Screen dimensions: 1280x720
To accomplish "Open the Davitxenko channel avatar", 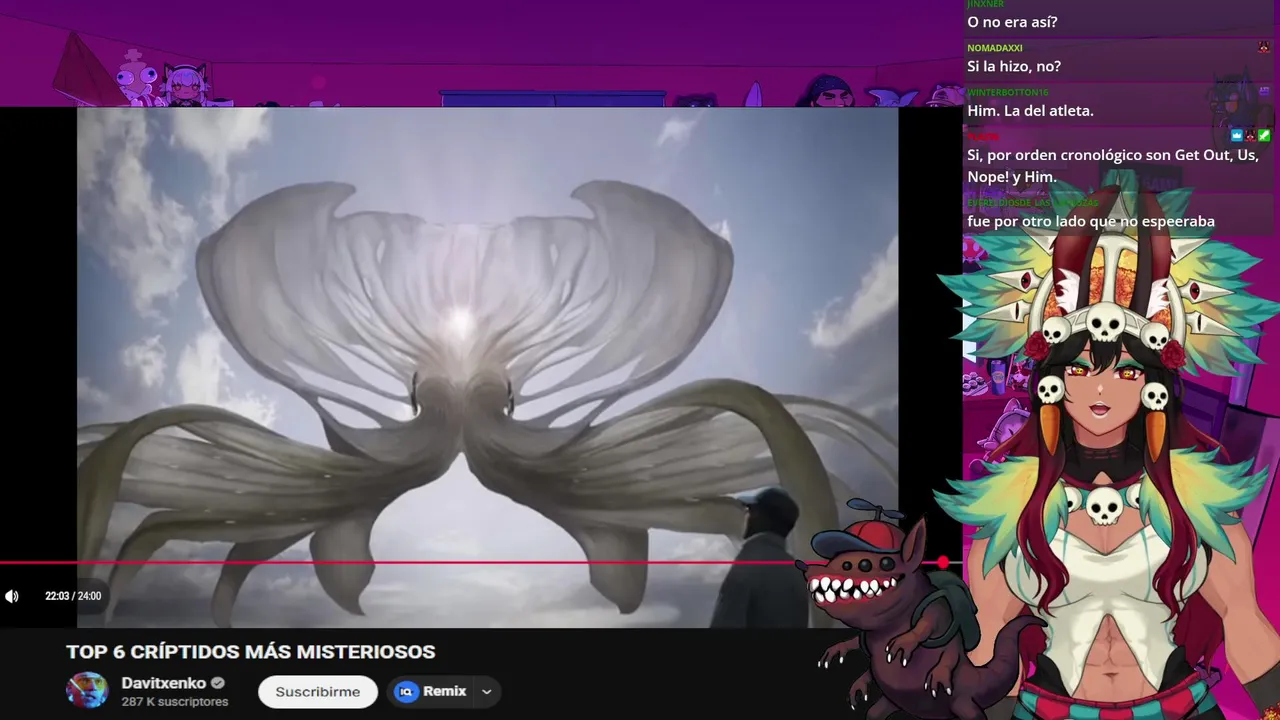I will pos(87,690).
